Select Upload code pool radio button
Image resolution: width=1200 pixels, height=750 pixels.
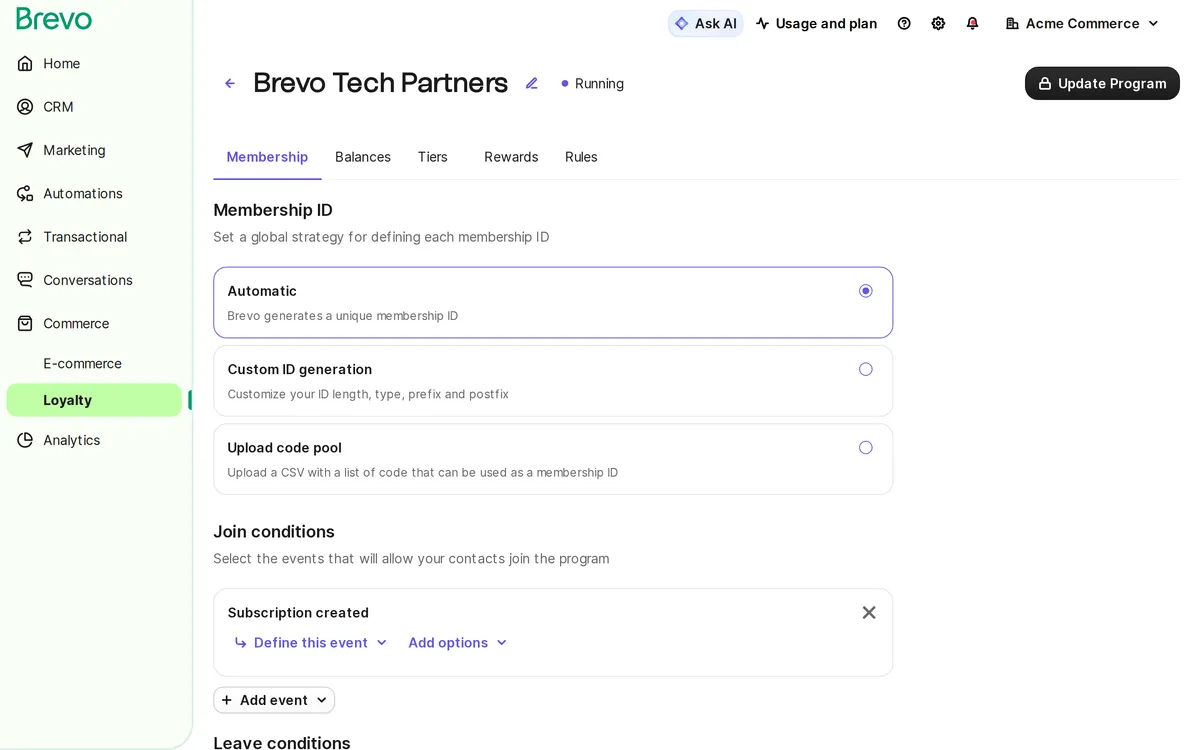pyautogui.click(x=866, y=447)
